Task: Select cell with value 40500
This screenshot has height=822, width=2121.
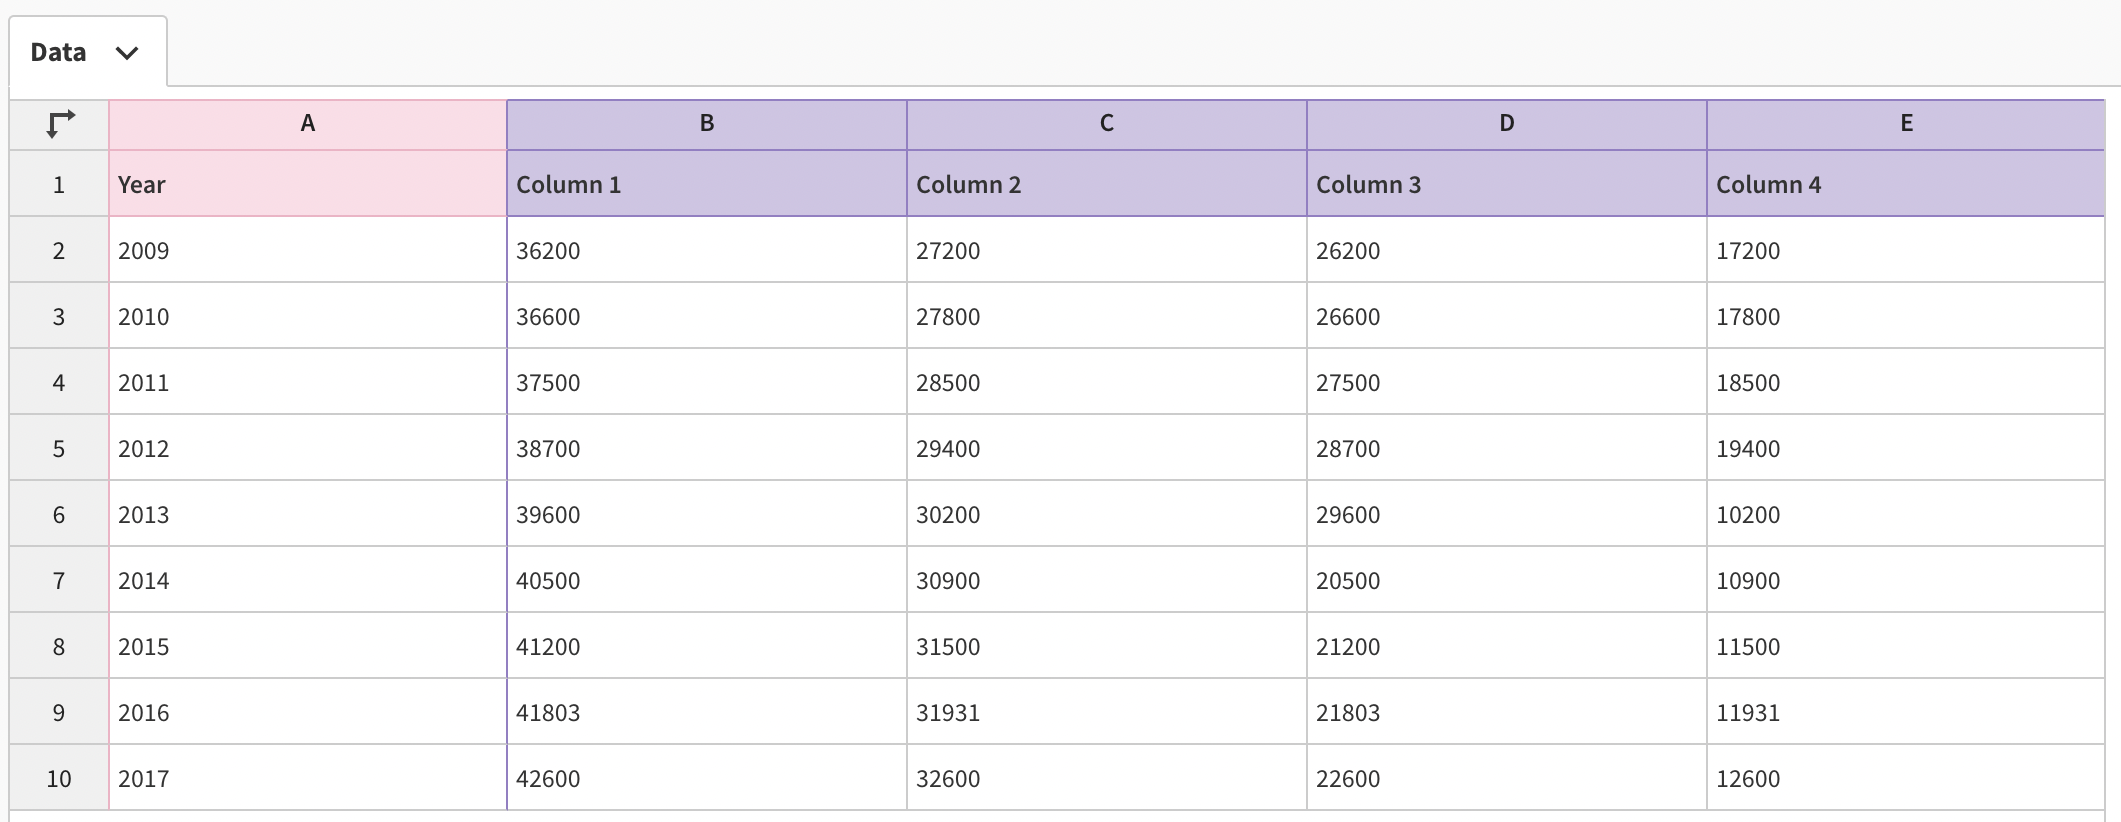Action: click(707, 580)
